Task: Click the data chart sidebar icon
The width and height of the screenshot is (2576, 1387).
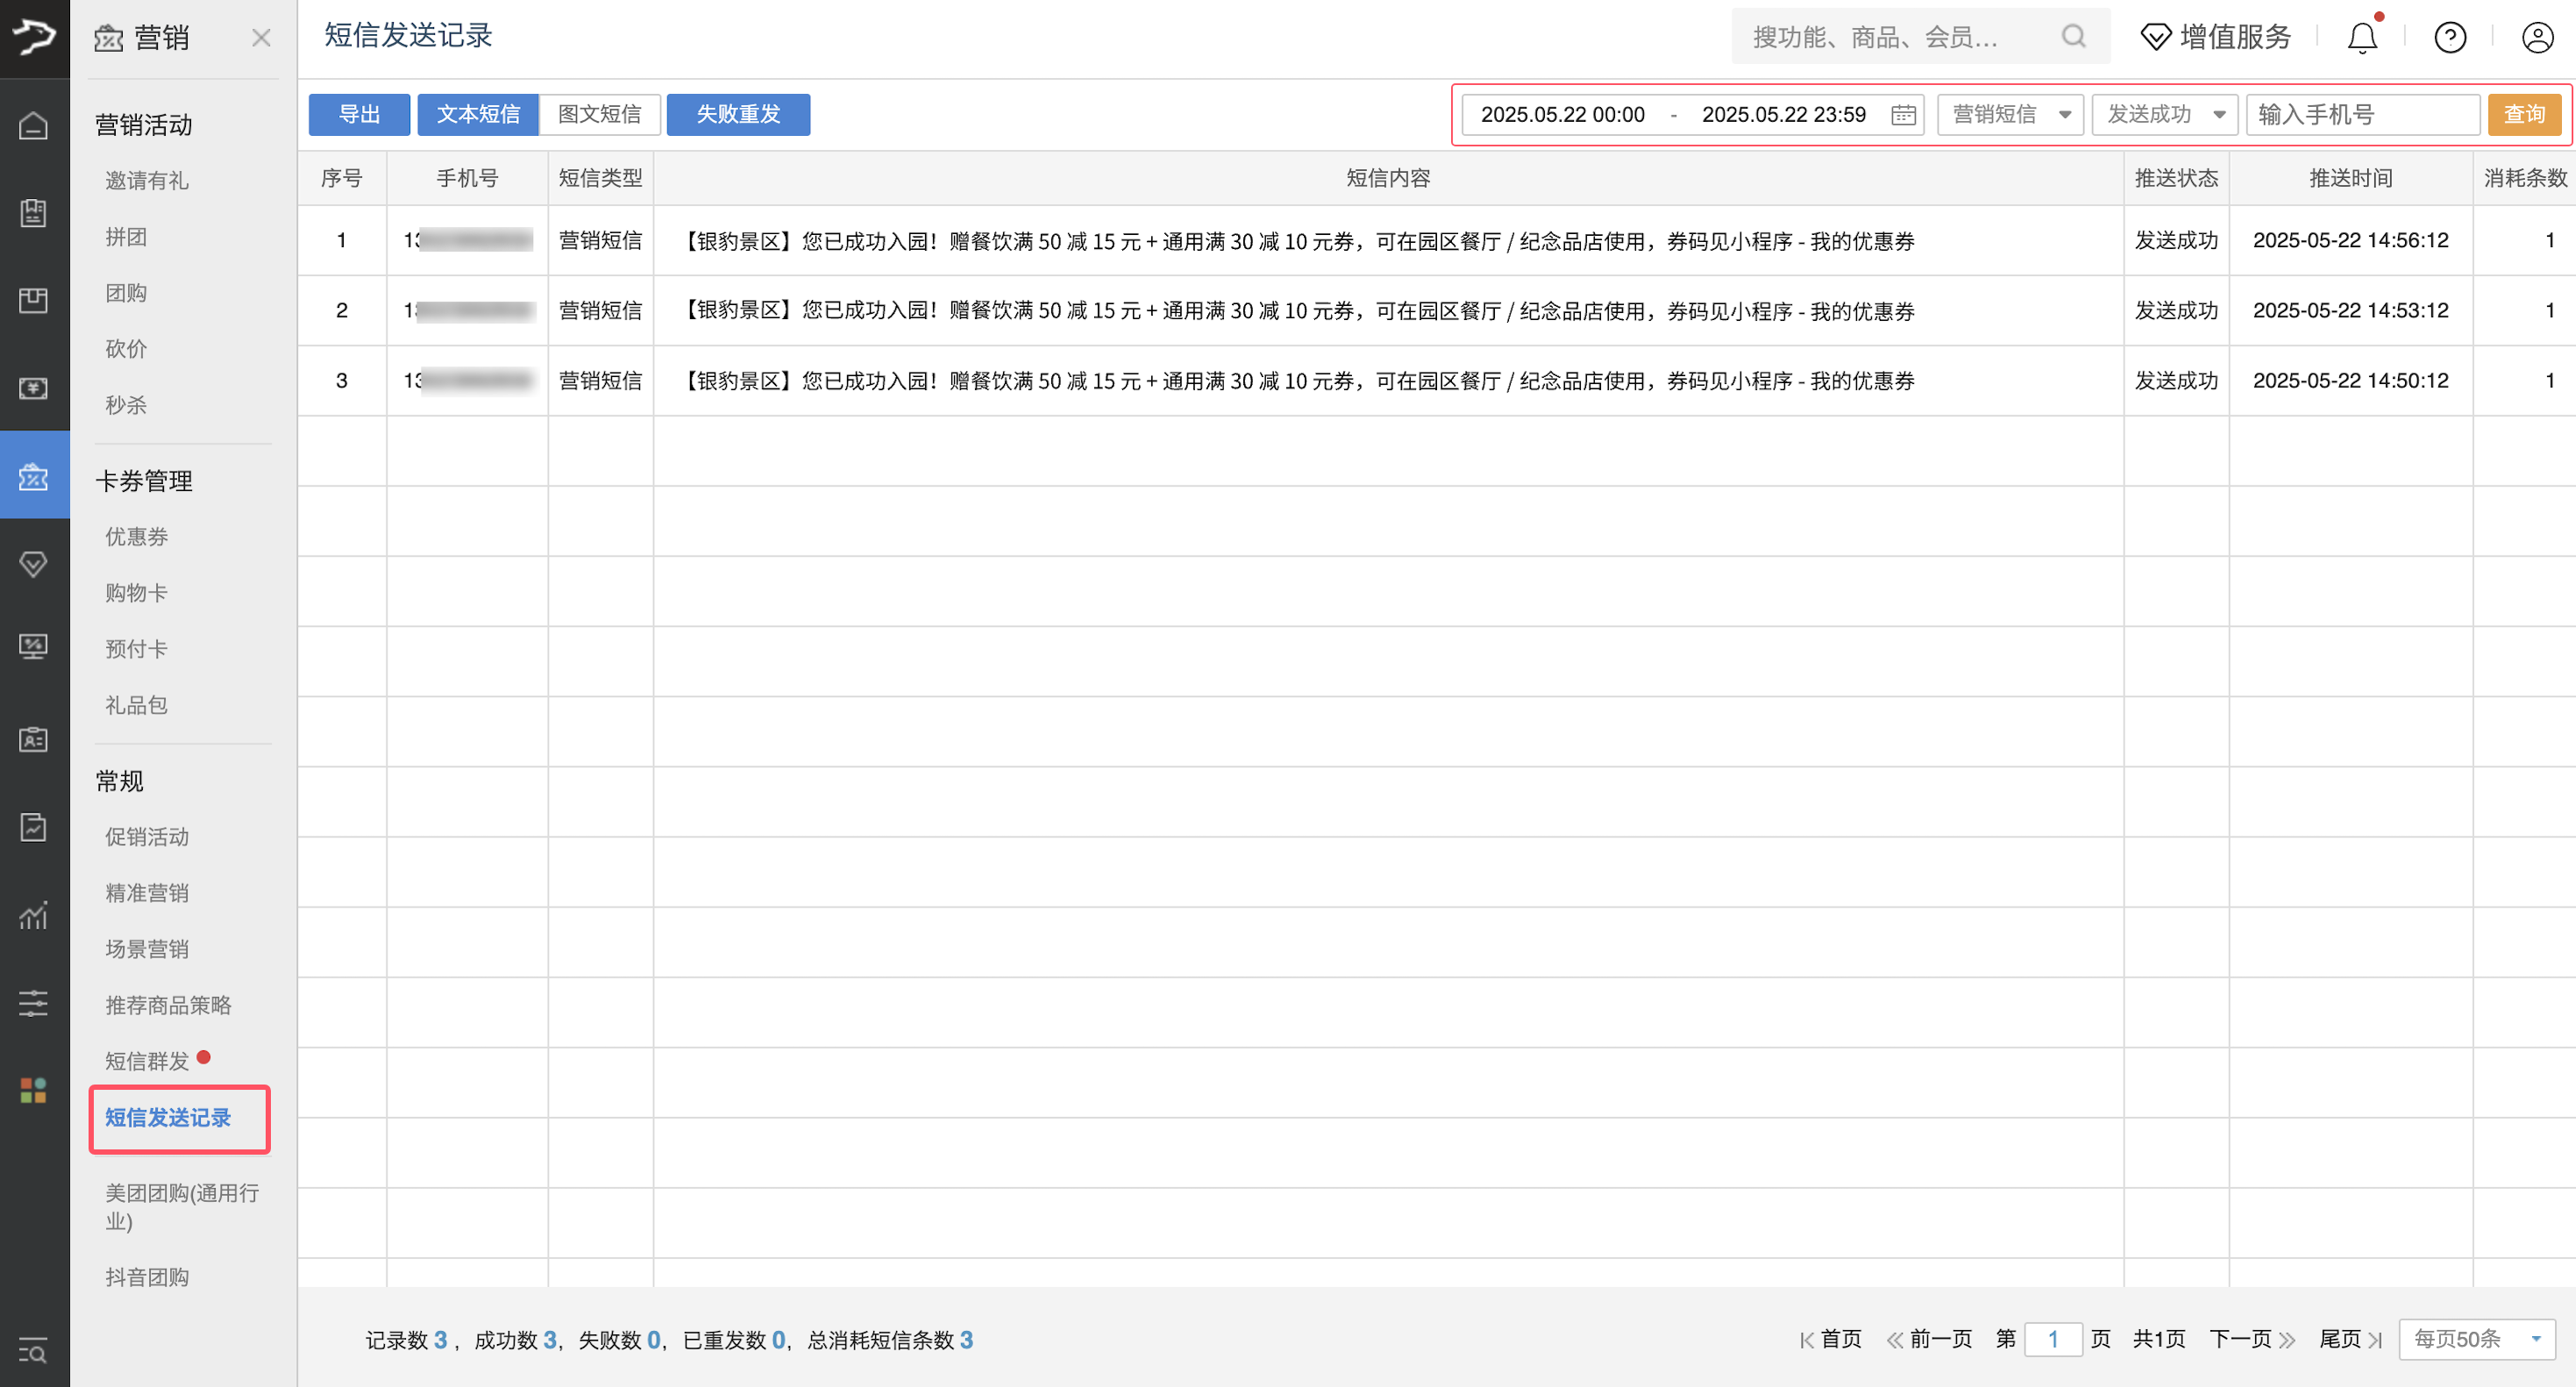Action: [x=34, y=915]
